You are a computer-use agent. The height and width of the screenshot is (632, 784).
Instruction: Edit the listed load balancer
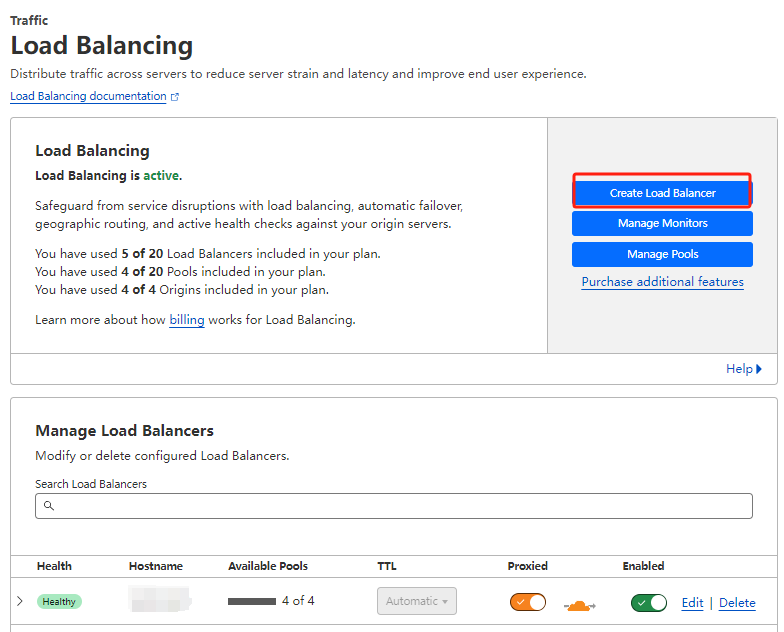tap(692, 603)
